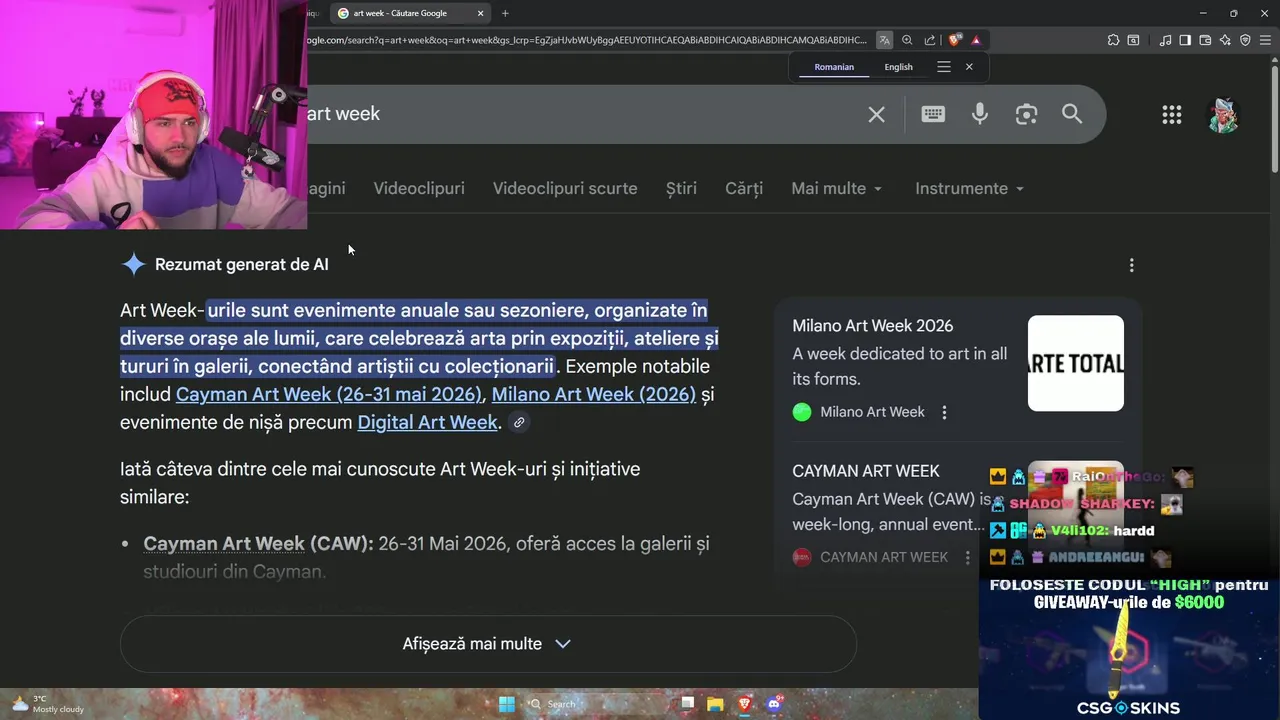Open a new browser tab
Screen dimensions: 1280x720
(505, 13)
